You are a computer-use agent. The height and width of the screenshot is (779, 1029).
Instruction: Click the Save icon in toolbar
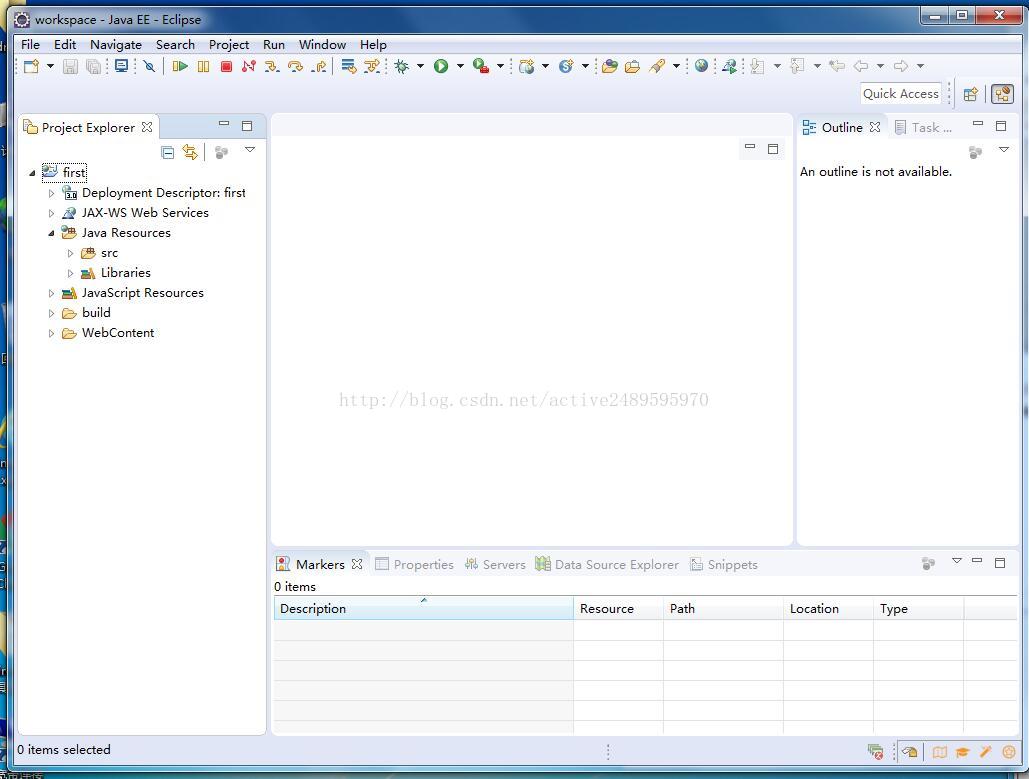[x=70, y=66]
